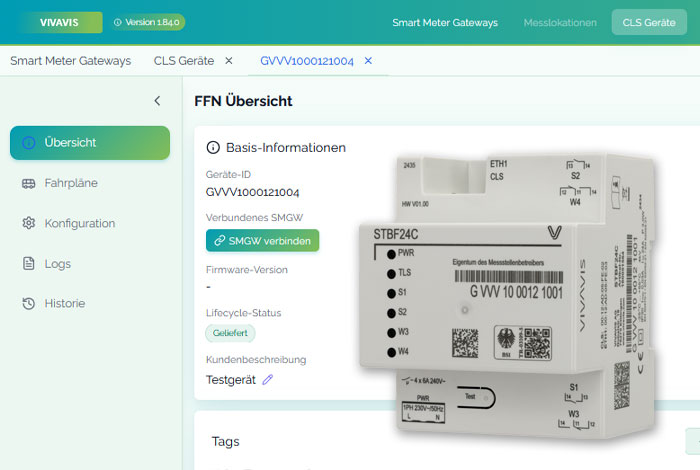Click the Geräte-ID value GVVV1000121004
The width and height of the screenshot is (700, 470).
pyautogui.click(x=252, y=192)
